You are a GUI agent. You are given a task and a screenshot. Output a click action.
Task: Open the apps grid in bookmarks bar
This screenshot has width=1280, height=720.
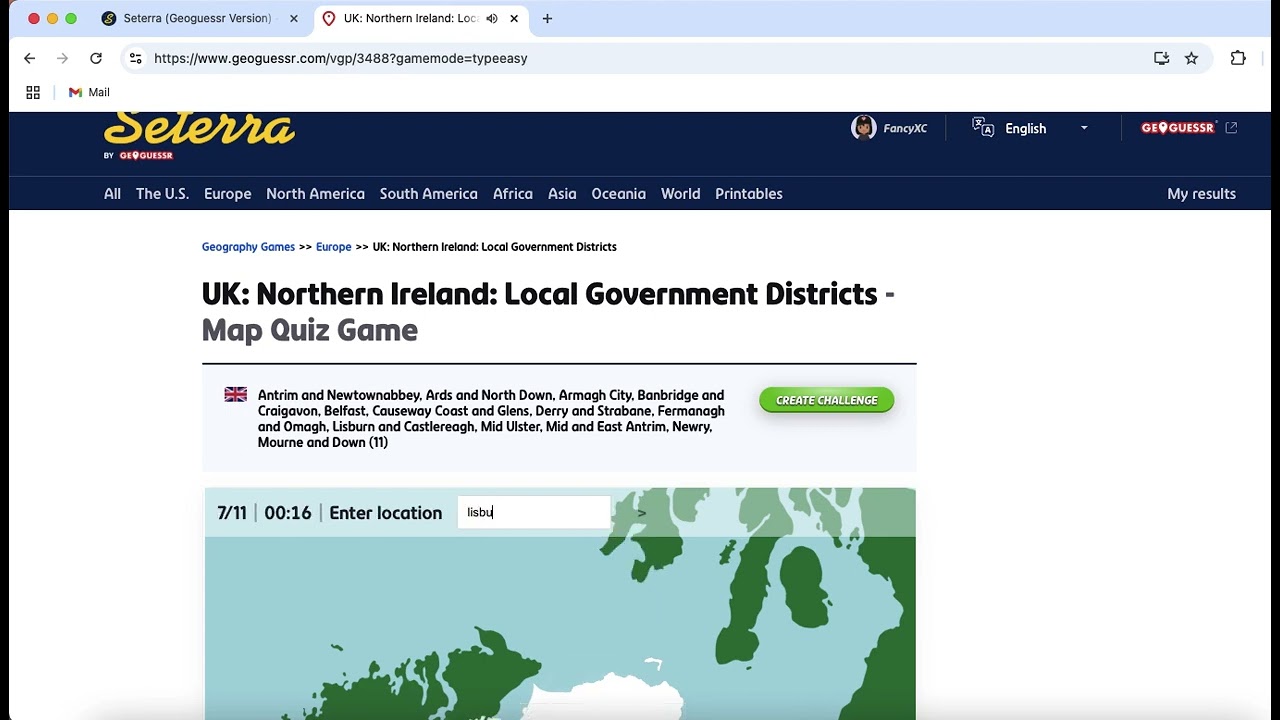(x=33, y=92)
